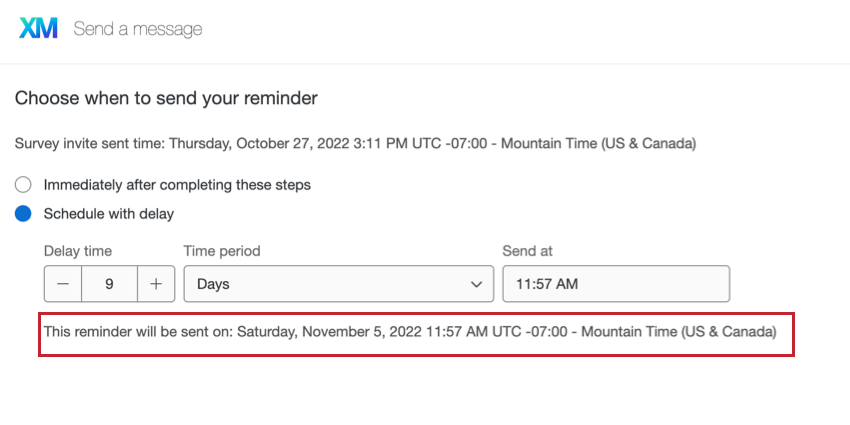Click the 'Schedule with delay' label text

pos(109,214)
